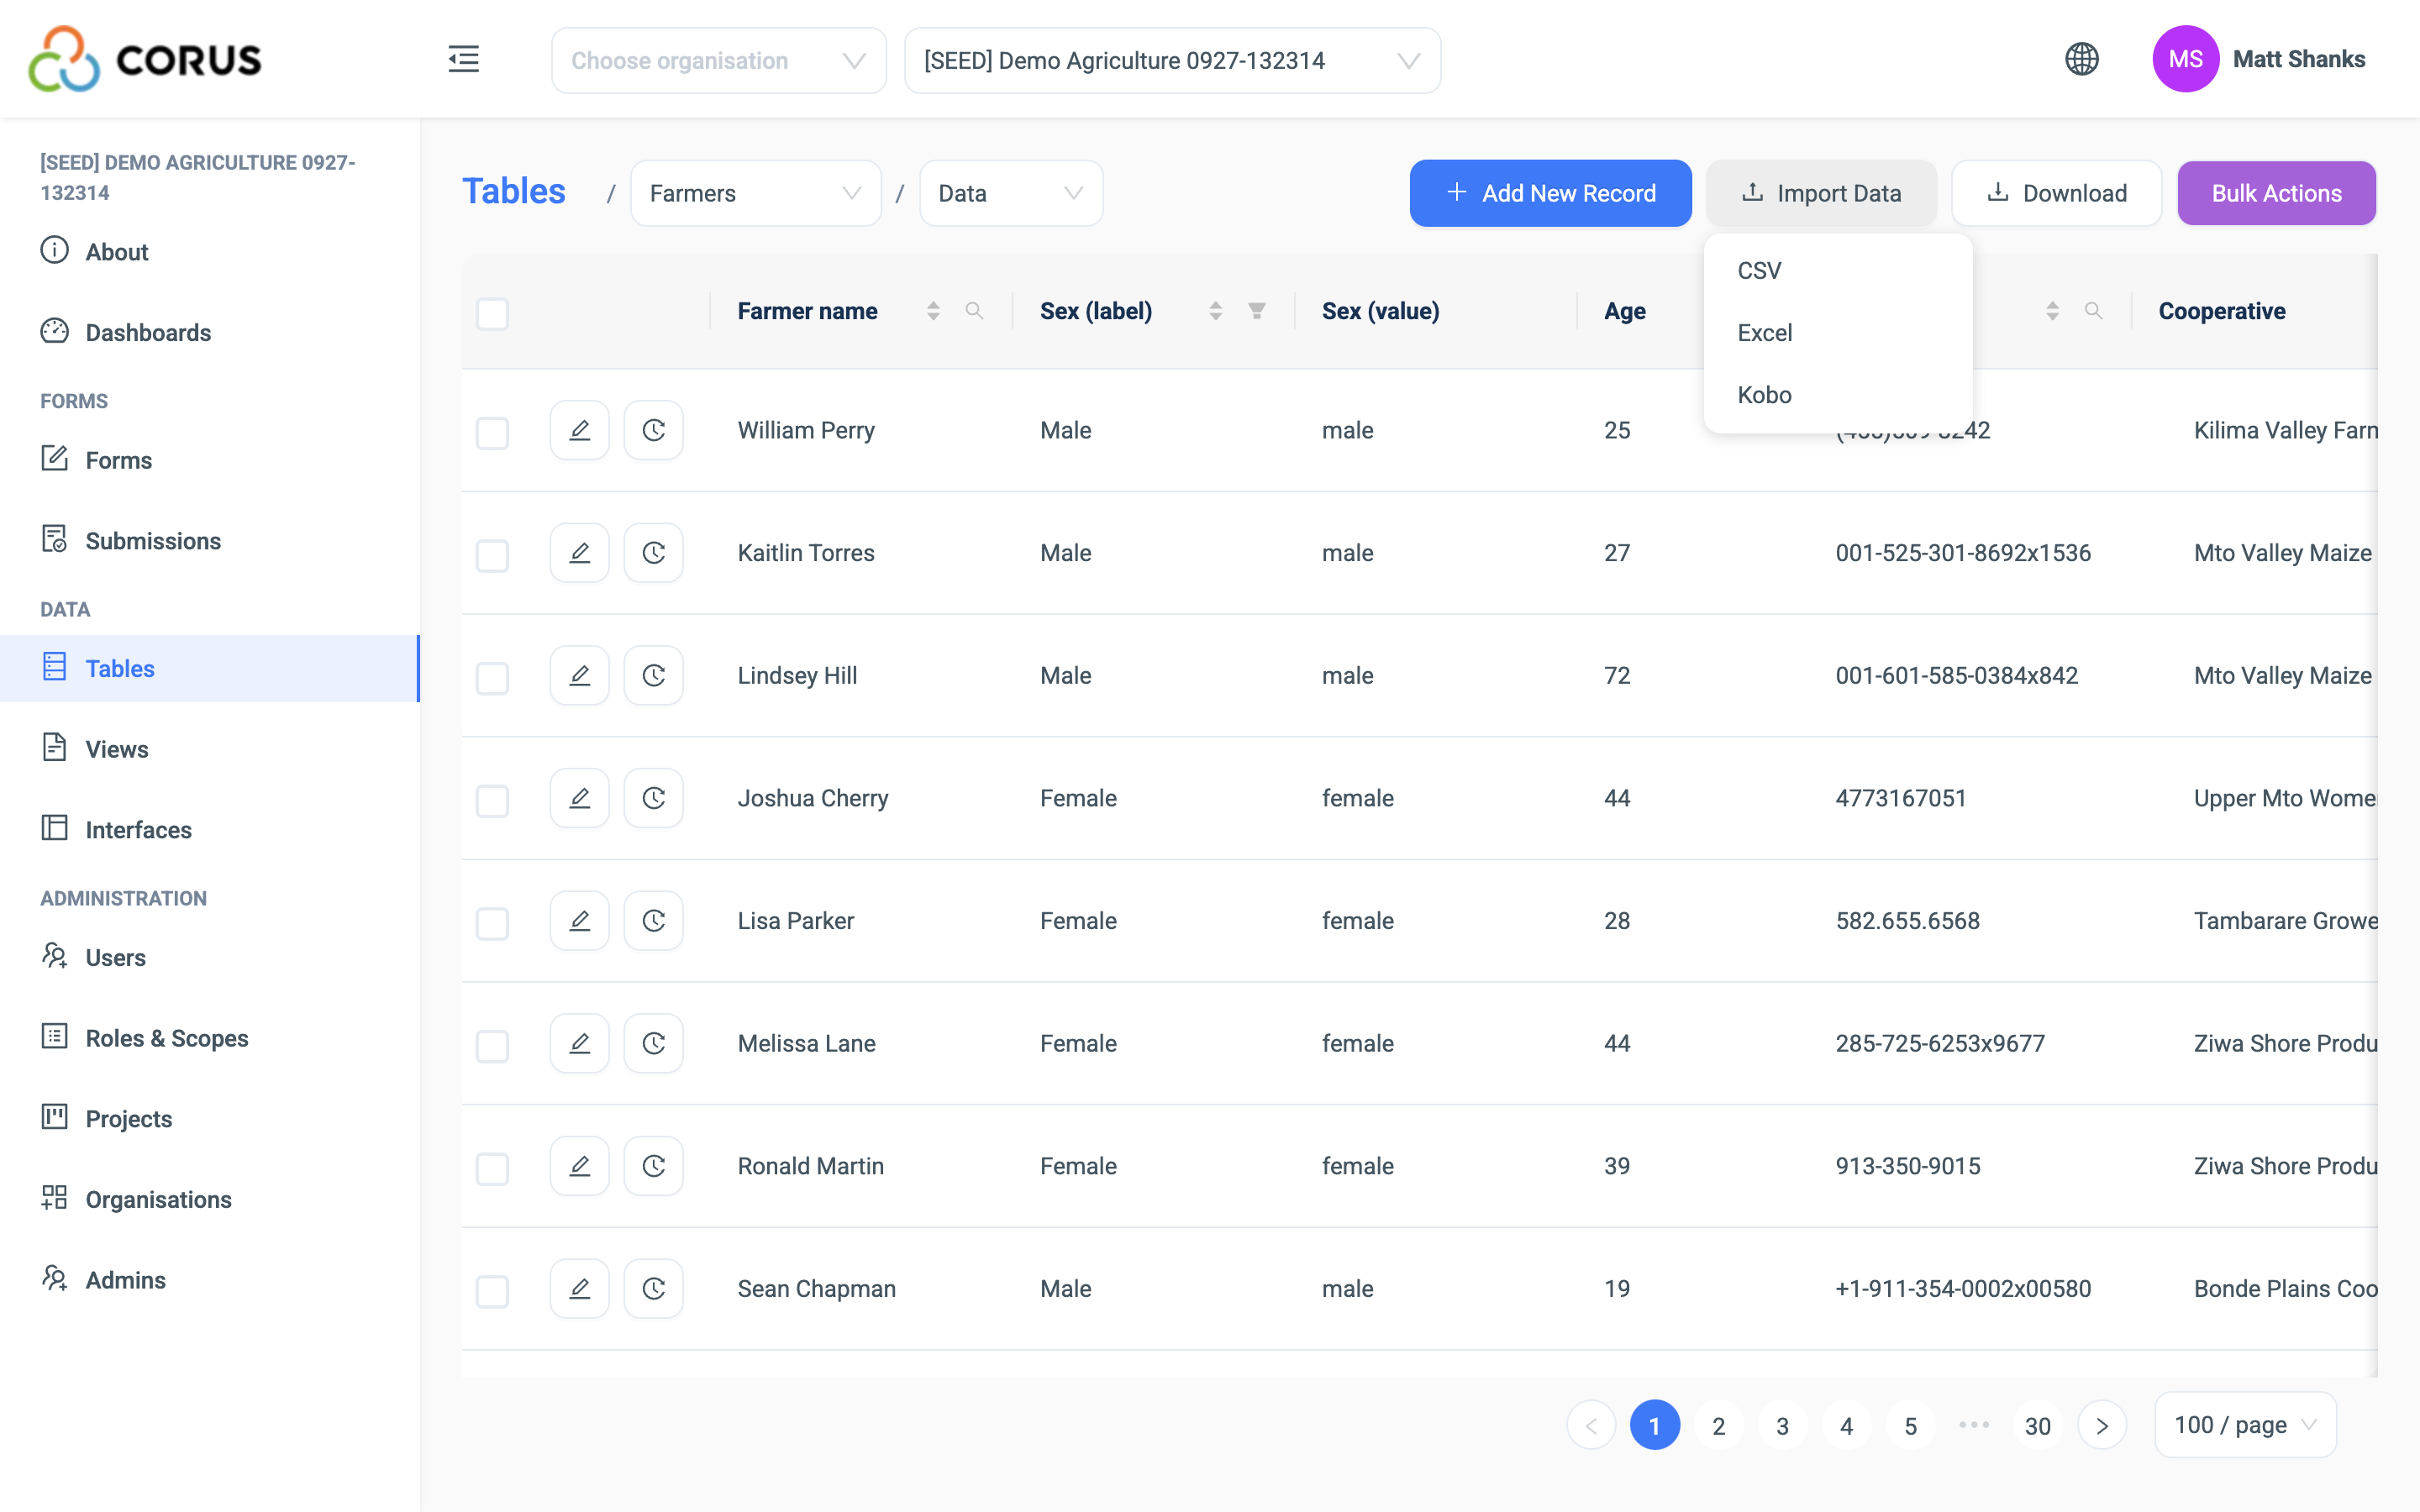
Task: Edit Kaitlin Torres's record with the pencil icon
Action: coord(579,553)
